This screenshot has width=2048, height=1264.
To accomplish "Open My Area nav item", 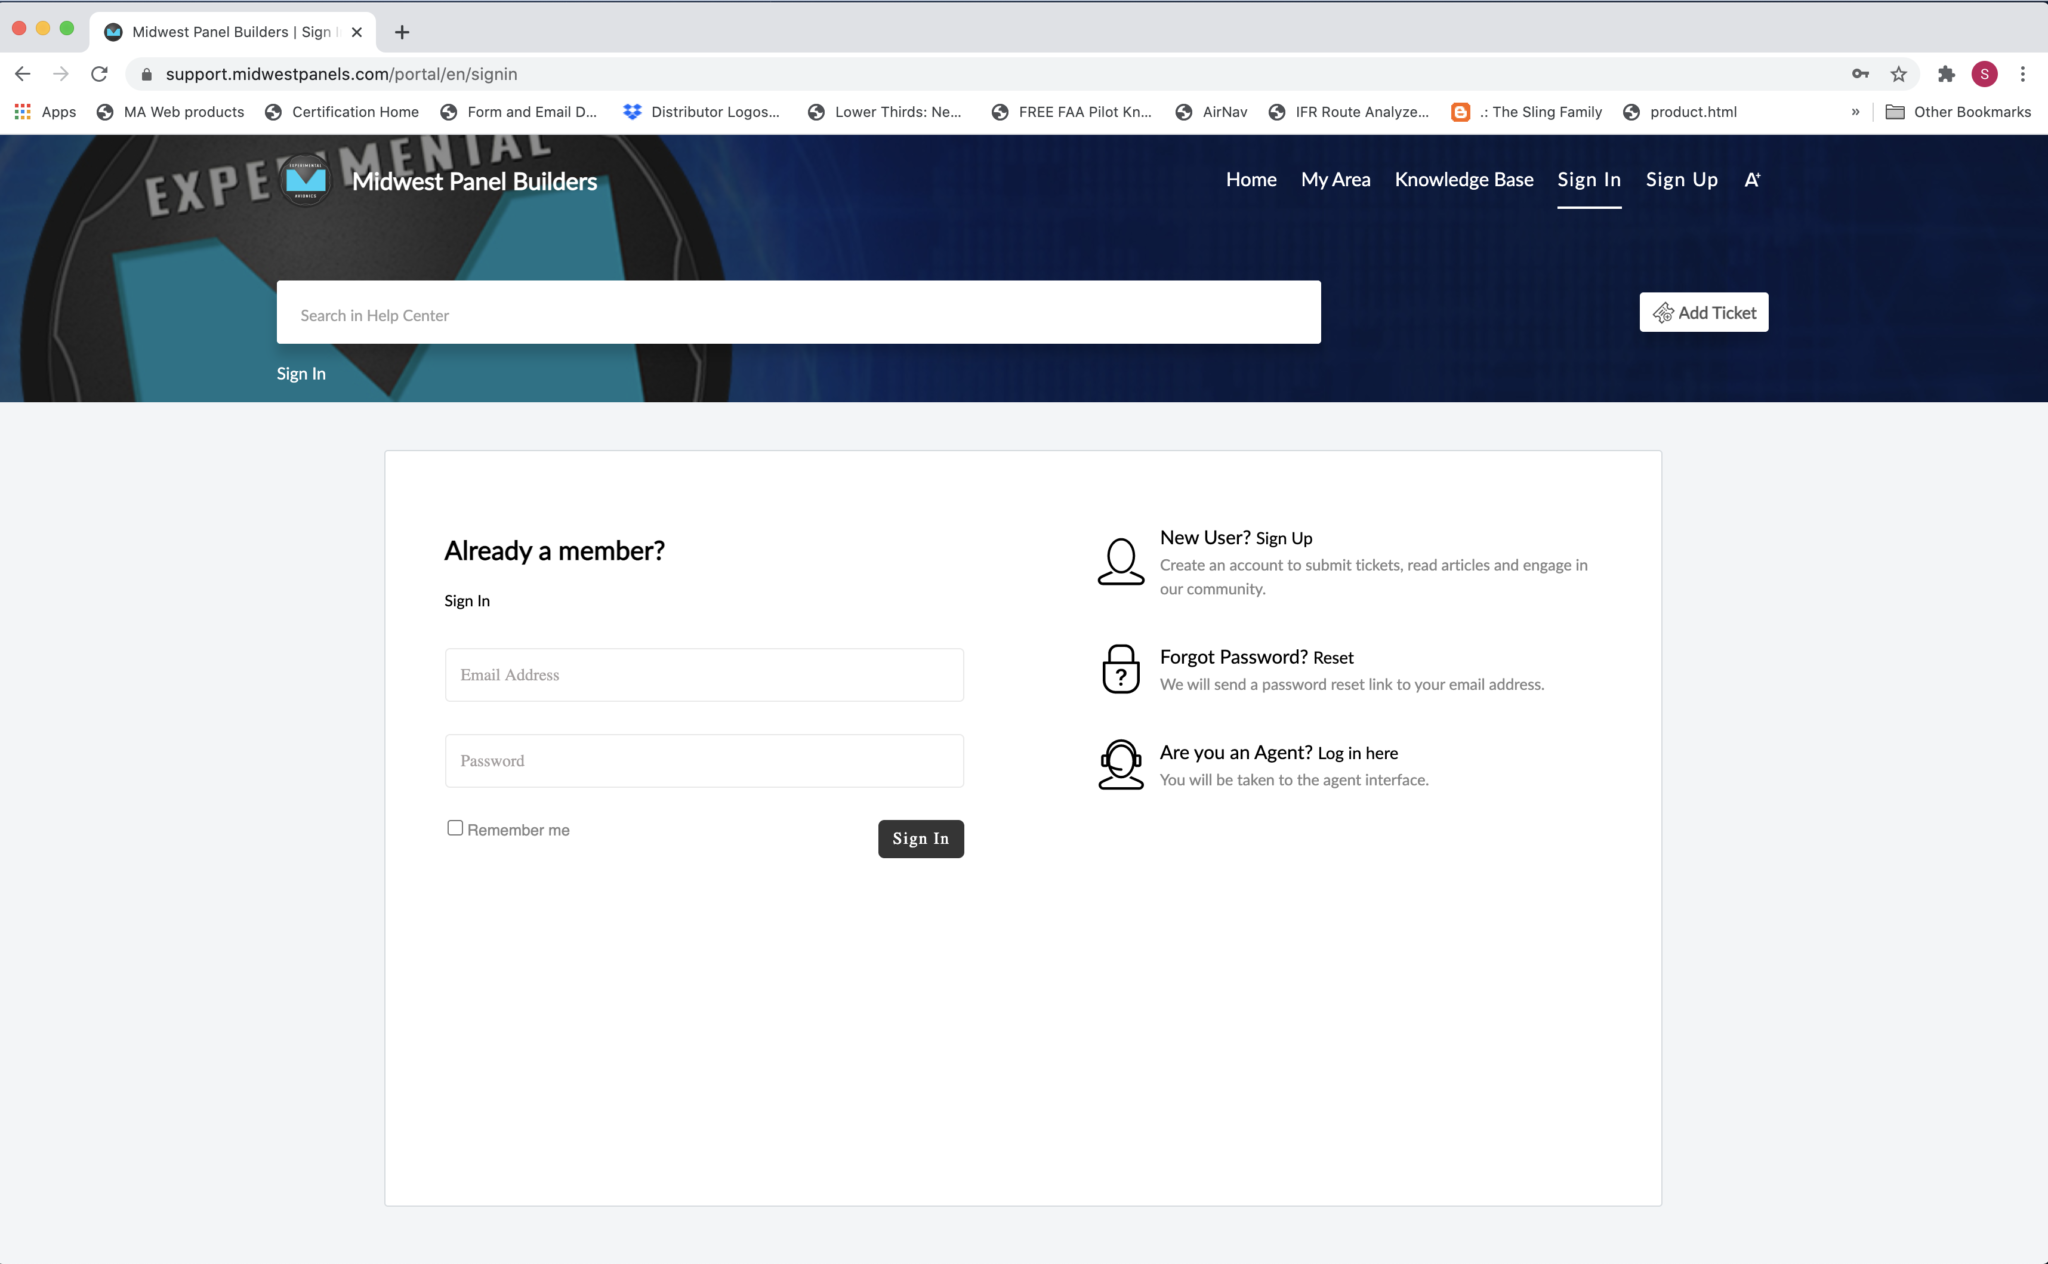I will point(1335,180).
